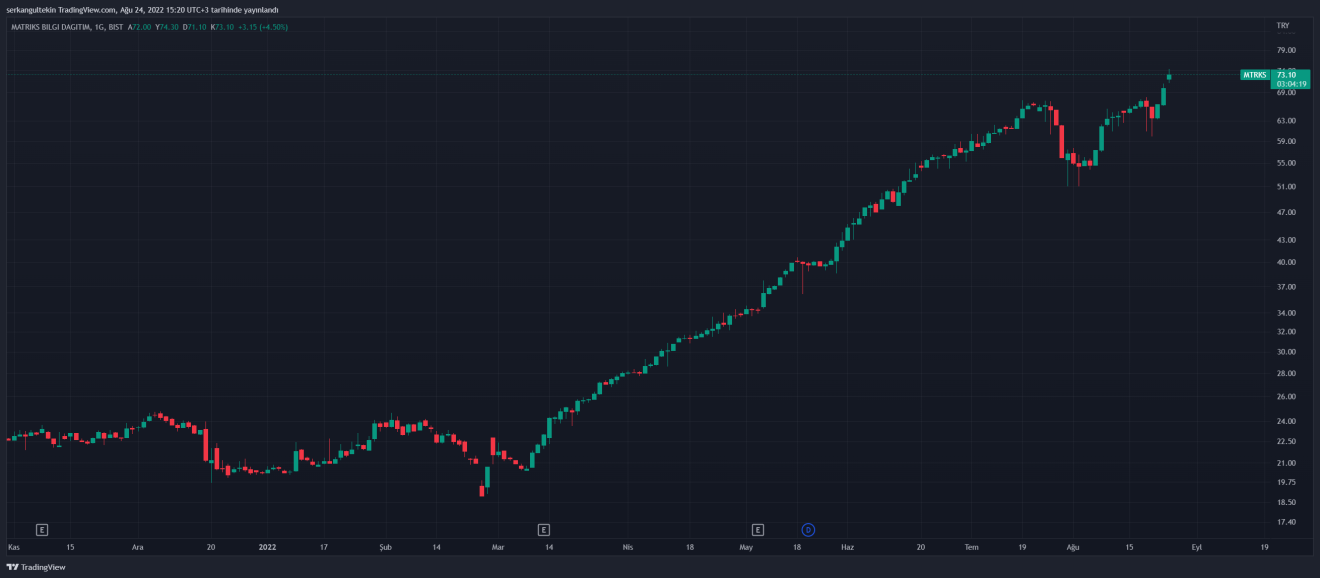The height and width of the screenshot is (578, 1320).
Task: Select the latest green candle at the chart peak
Action: pyautogui.click(x=1169, y=76)
